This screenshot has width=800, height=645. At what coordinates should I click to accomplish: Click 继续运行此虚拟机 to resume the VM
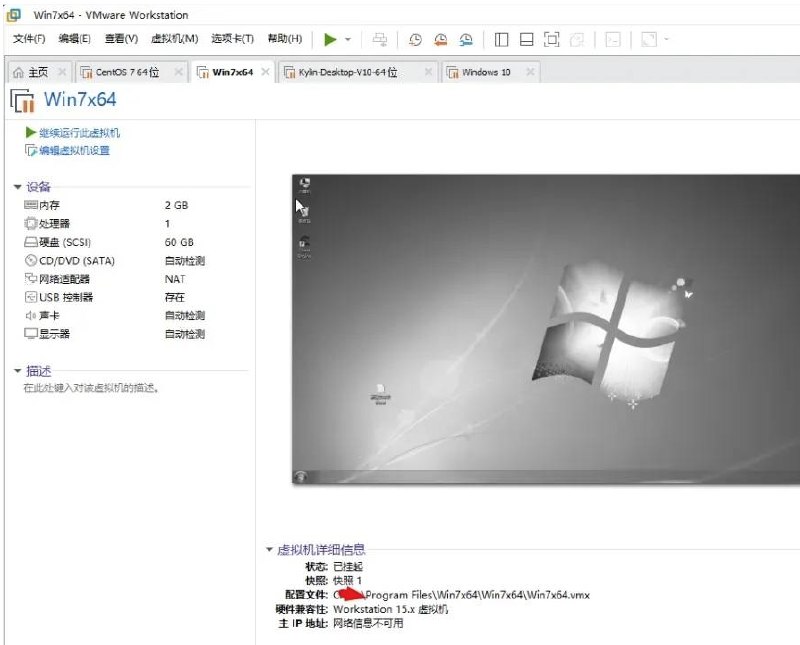click(x=72, y=132)
